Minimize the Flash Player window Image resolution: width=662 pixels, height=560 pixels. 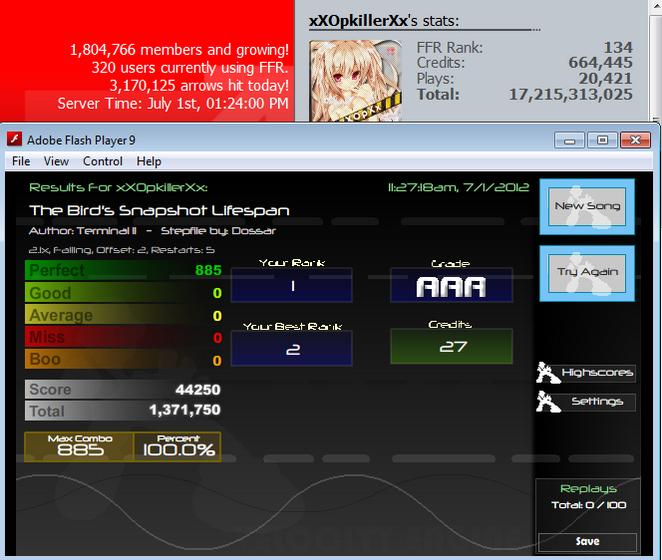click(570, 140)
